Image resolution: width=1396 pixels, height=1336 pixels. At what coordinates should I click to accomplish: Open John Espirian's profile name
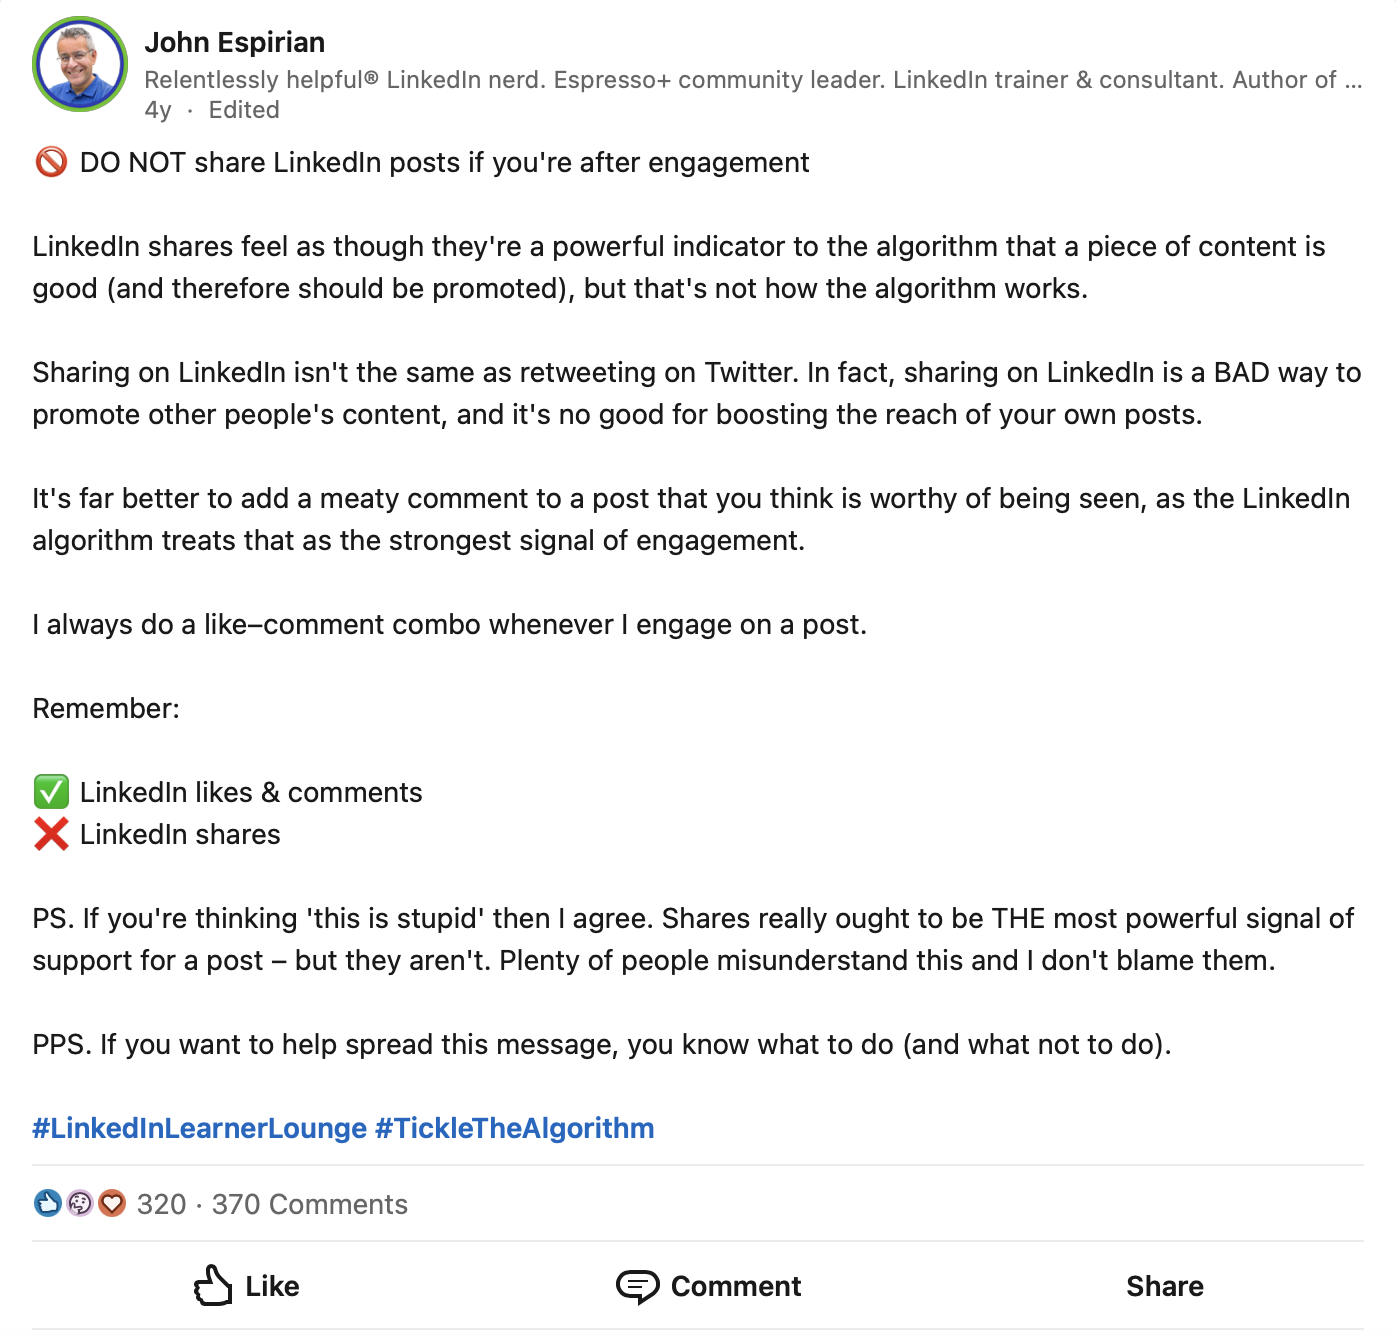click(236, 42)
